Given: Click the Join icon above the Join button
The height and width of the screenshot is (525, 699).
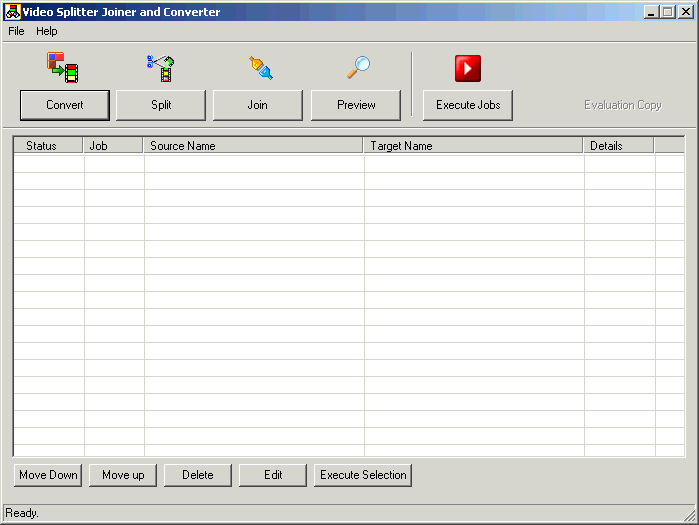Looking at the screenshot, I should (260, 67).
